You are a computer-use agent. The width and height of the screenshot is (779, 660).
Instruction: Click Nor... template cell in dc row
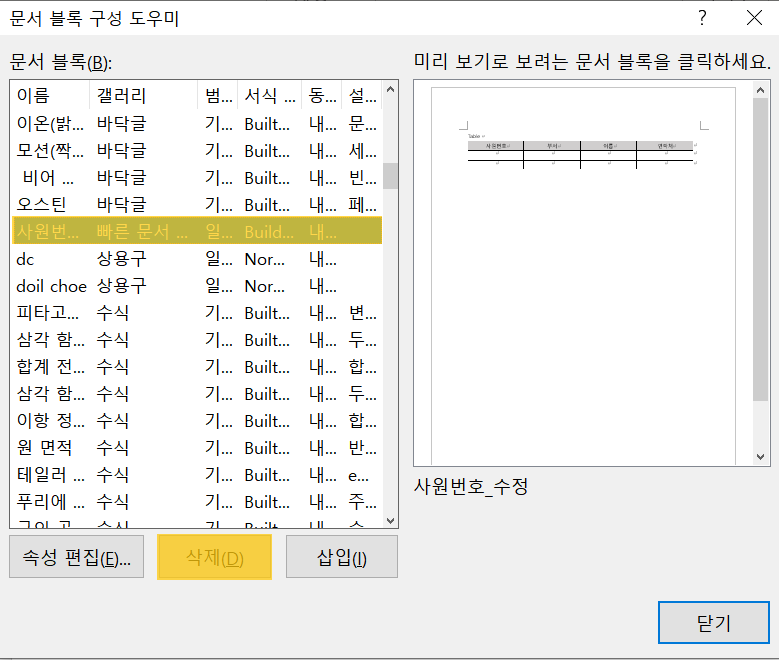(265, 259)
